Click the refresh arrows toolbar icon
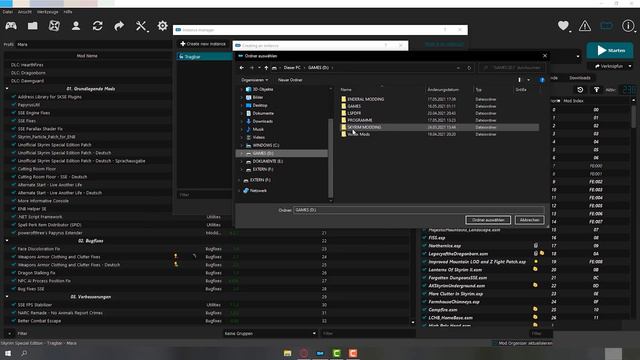This screenshot has height=360, width=640. (x=98, y=26)
